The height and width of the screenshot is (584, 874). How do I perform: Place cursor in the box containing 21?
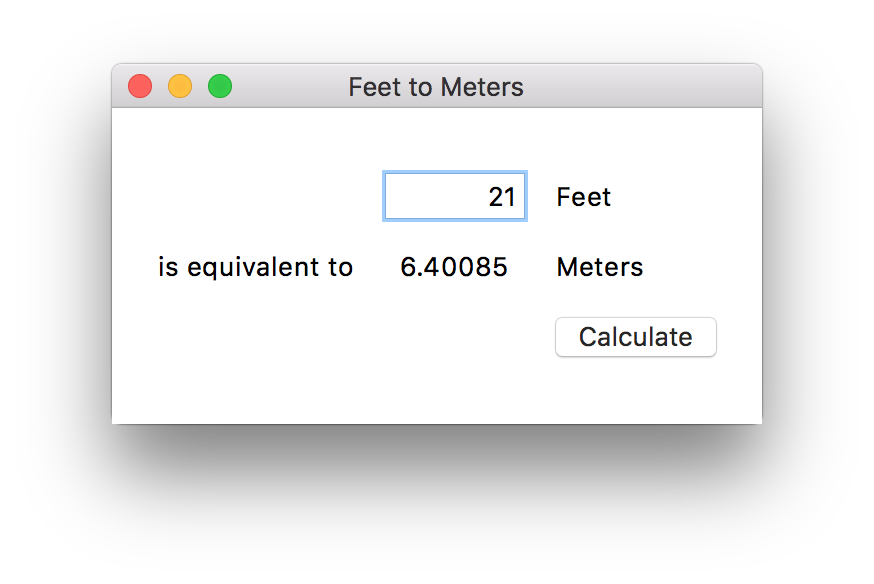[x=455, y=197]
